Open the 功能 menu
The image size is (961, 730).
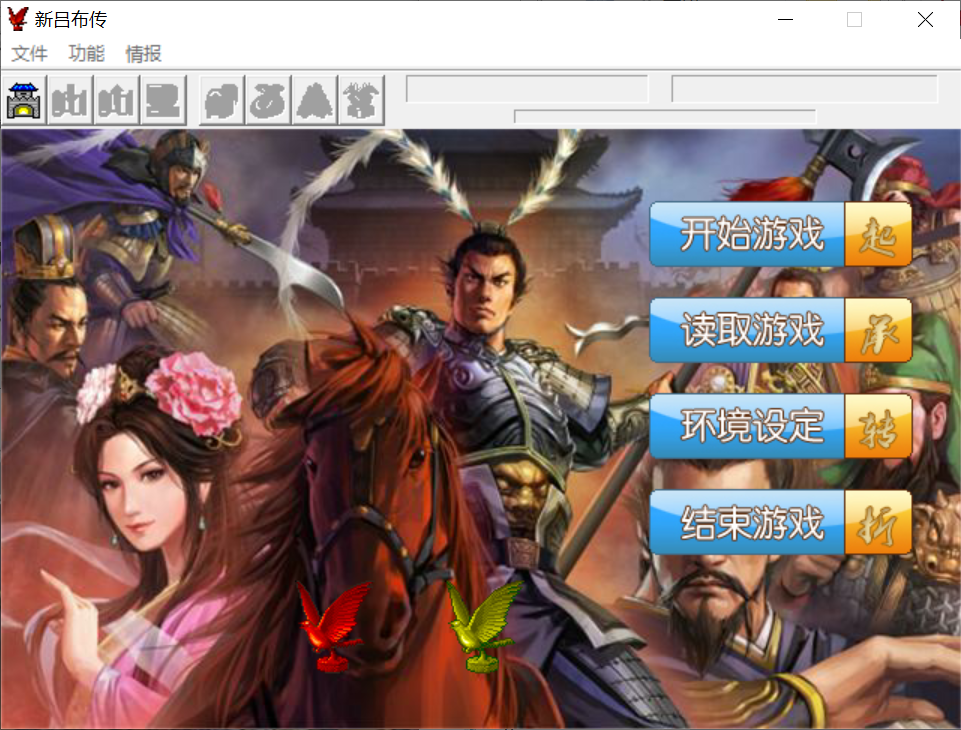(x=86, y=54)
